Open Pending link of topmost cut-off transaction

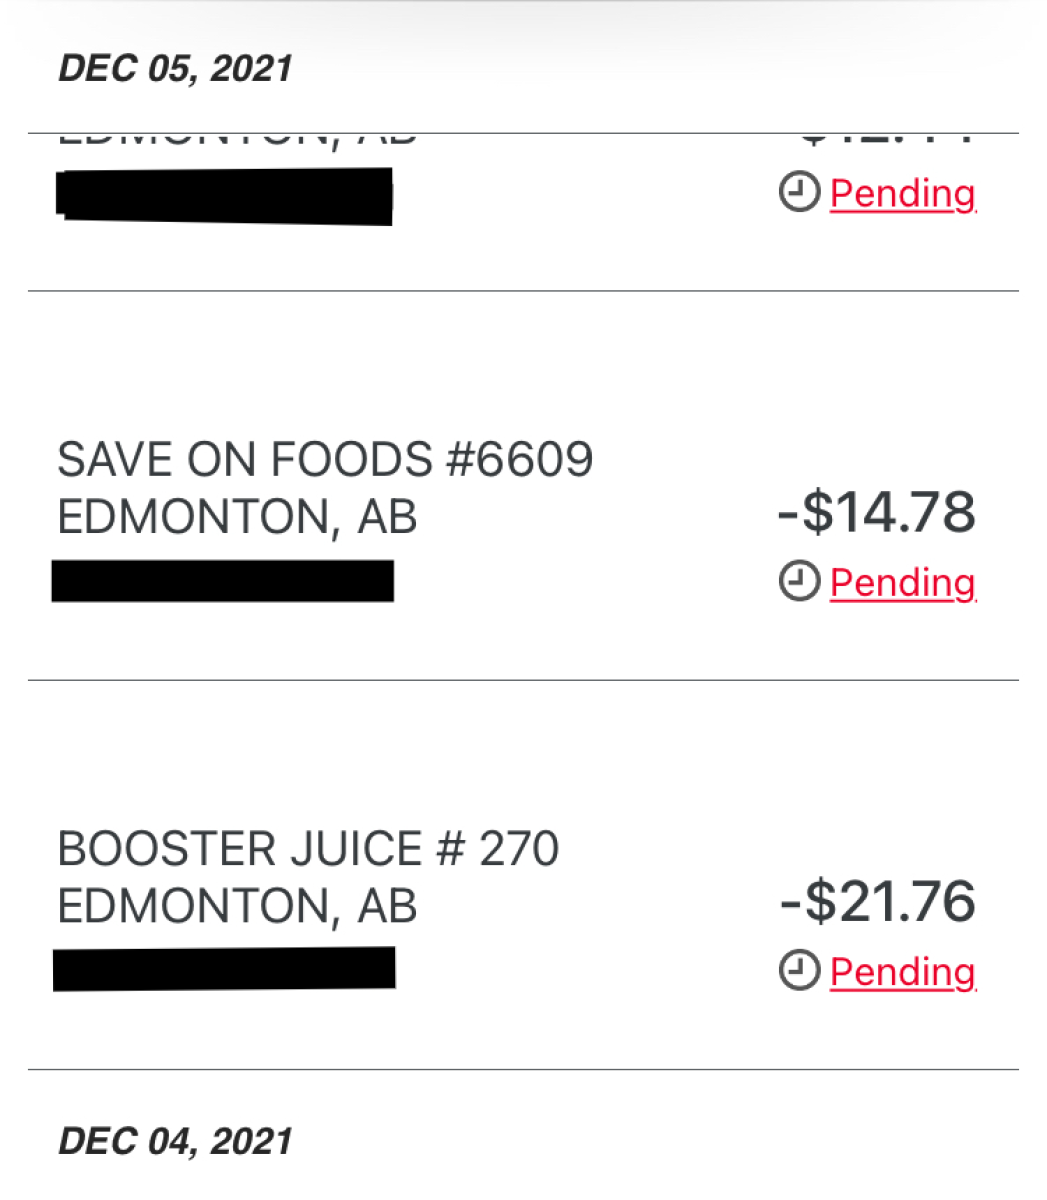[x=902, y=193]
